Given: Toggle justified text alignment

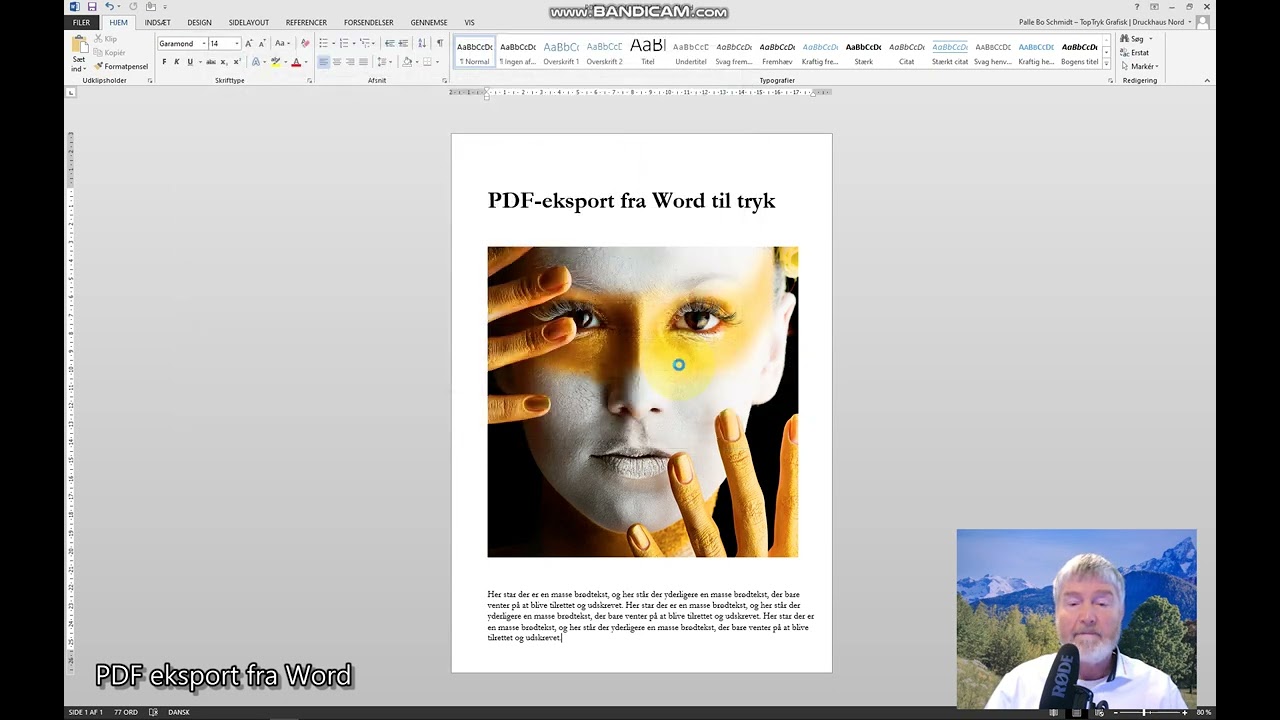Looking at the screenshot, I should (x=363, y=62).
